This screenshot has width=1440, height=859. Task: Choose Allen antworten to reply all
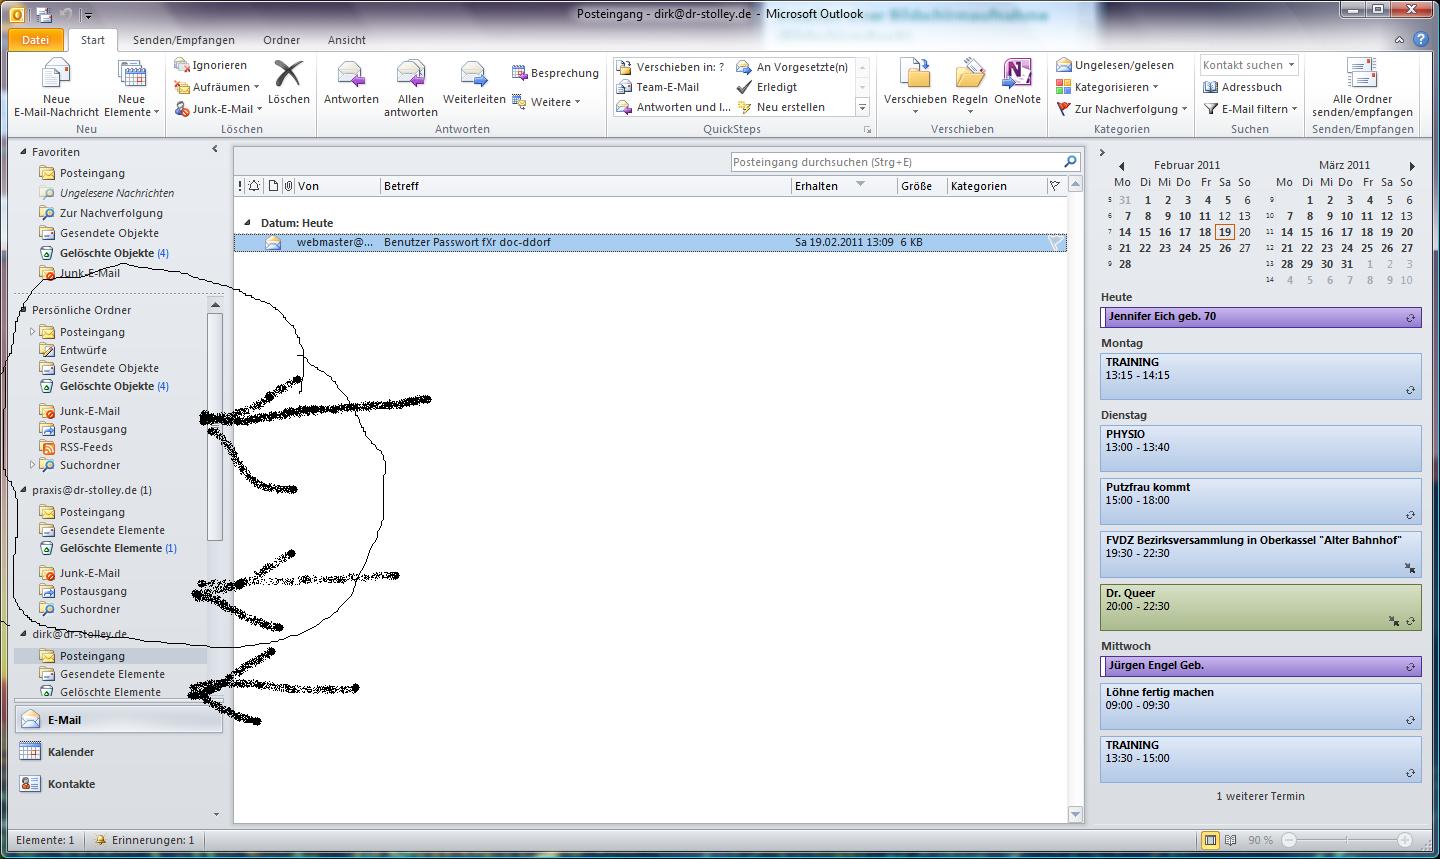[411, 88]
